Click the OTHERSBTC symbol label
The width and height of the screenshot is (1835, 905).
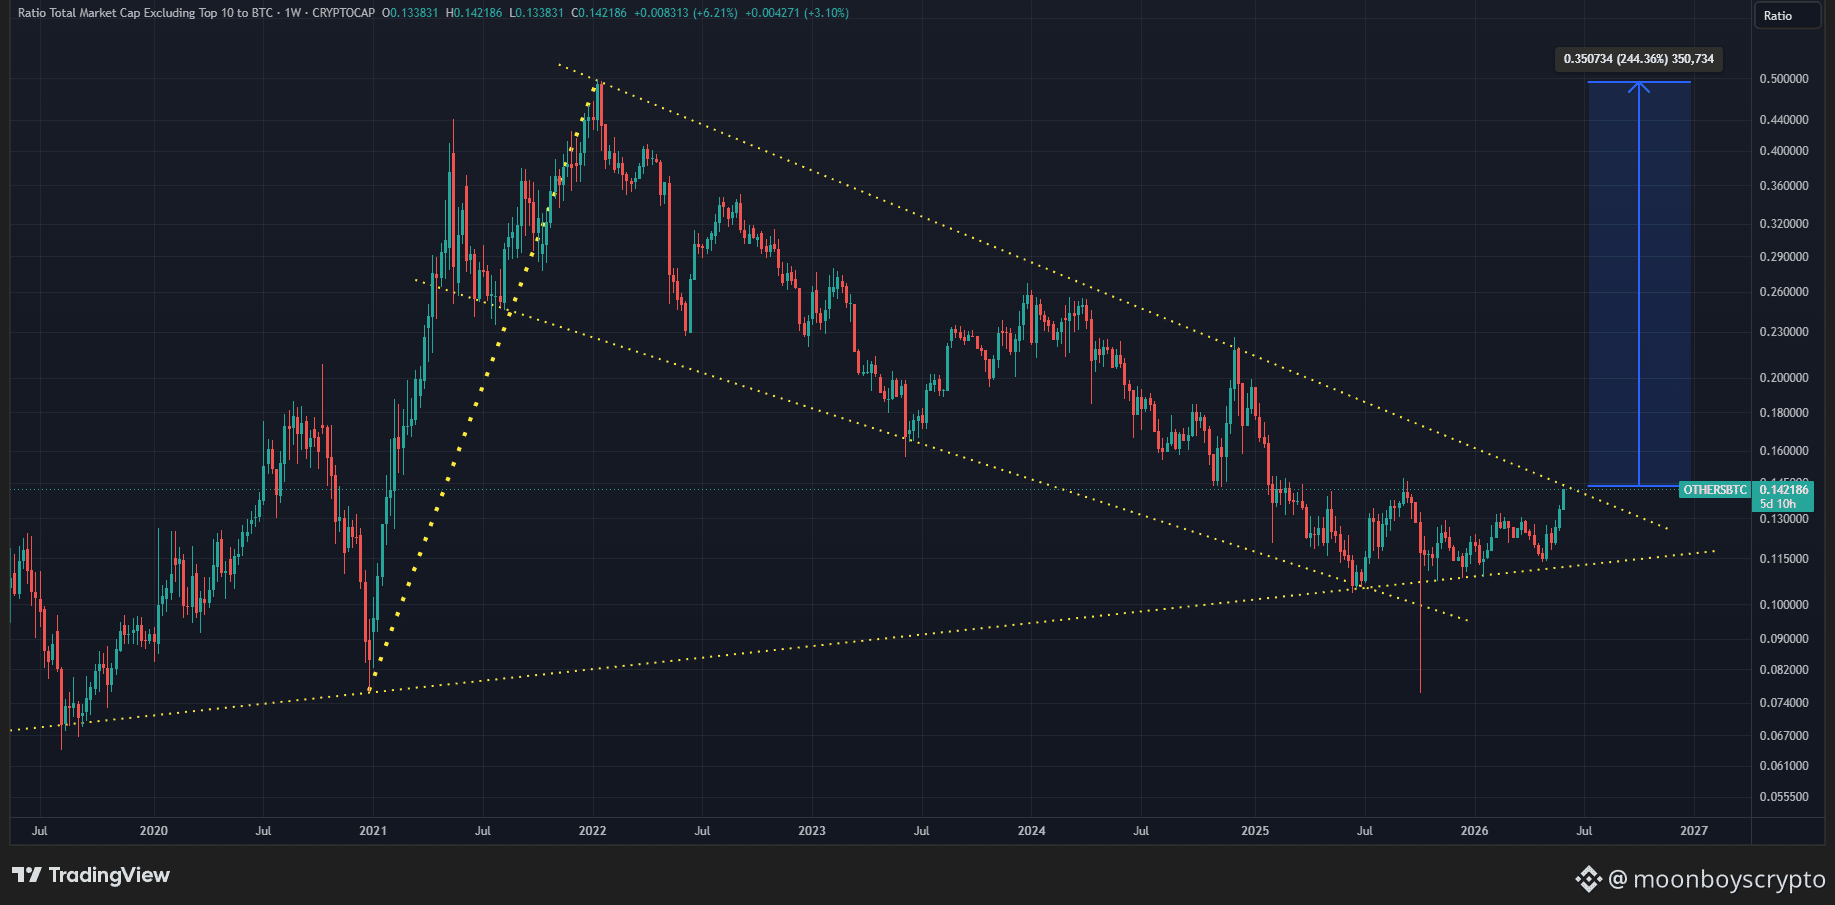coord(1714,490)
